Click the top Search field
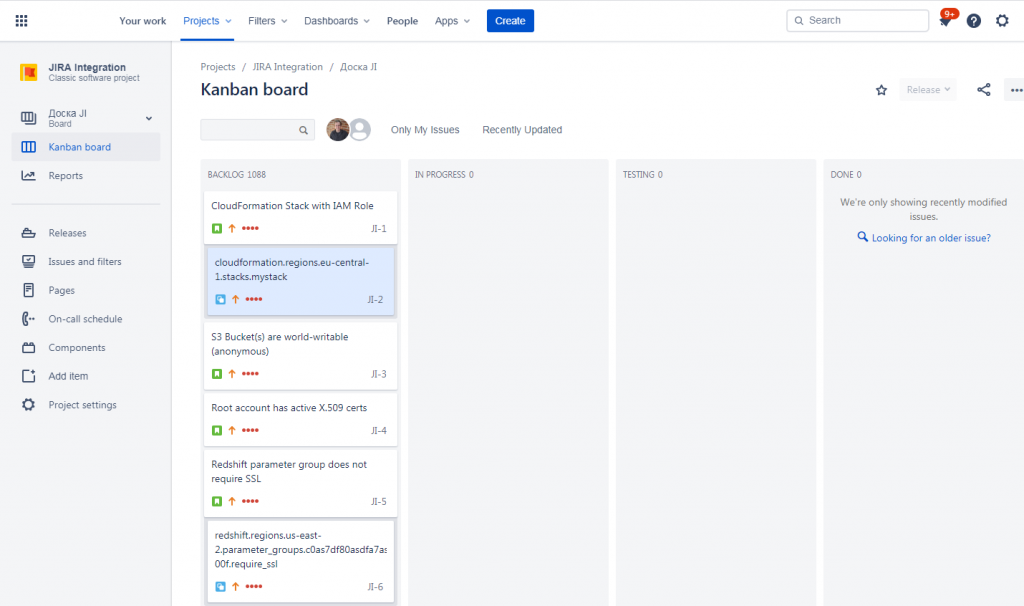Image resolution: width=1024 pixels, height=606 pixels. (x=857, y=20)
